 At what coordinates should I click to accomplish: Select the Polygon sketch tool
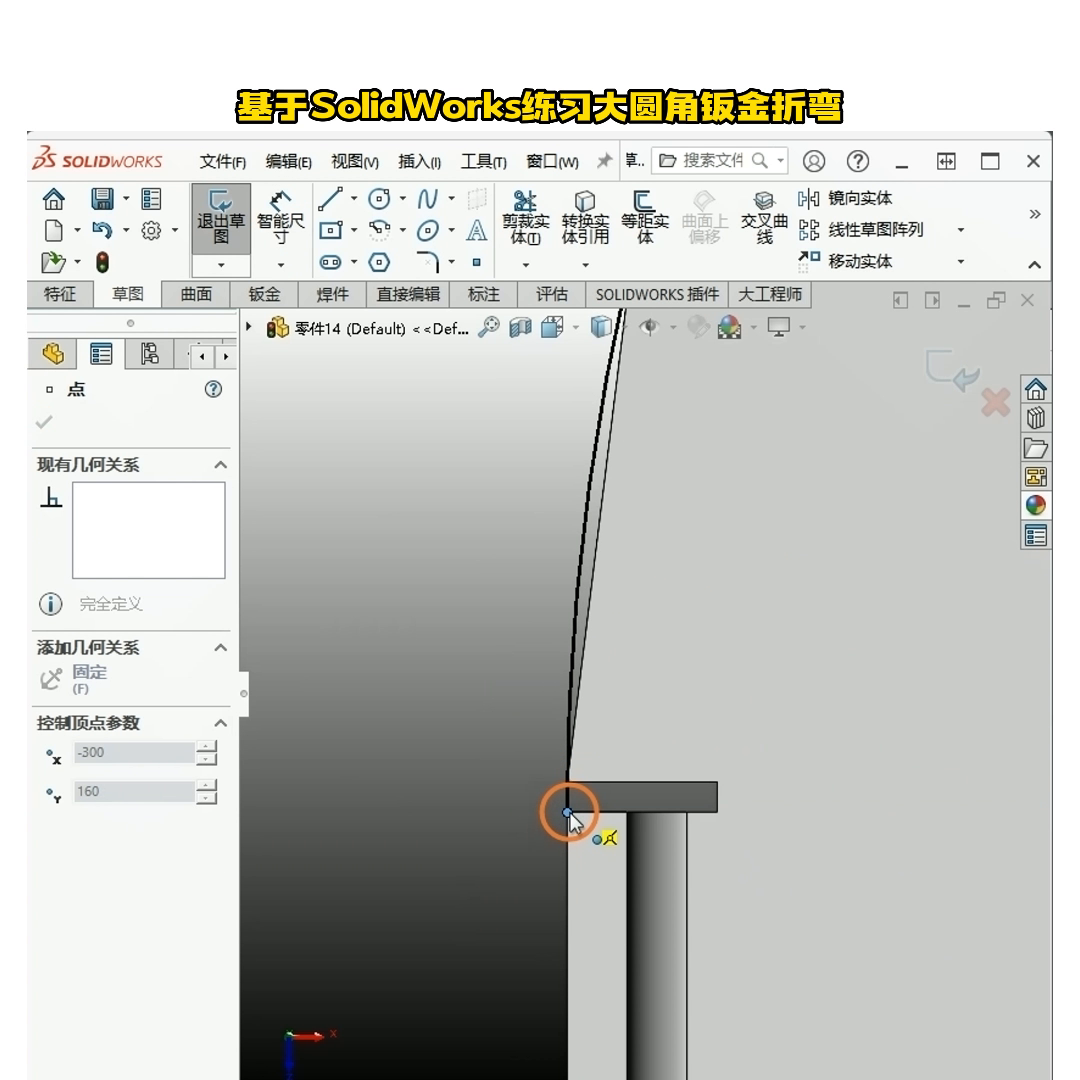(x=379, y=262)
